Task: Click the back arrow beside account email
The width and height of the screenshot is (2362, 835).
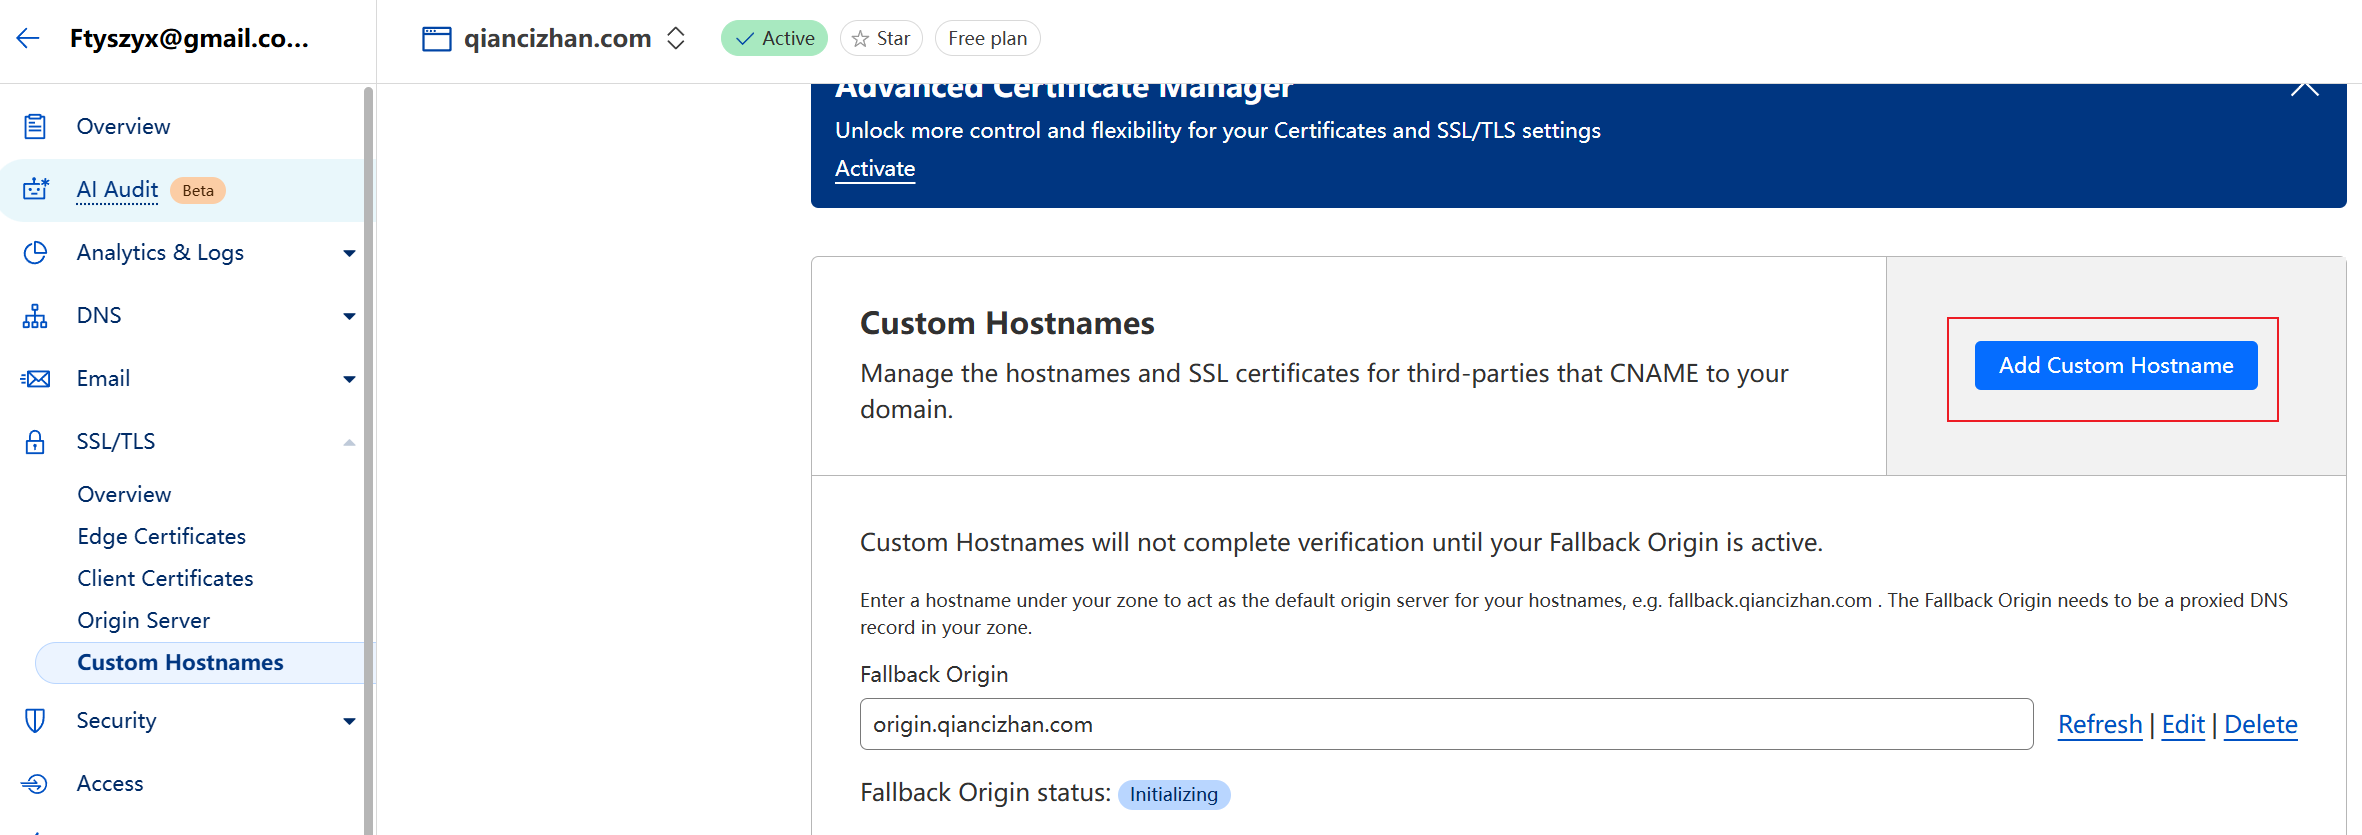Action: (28, 38)
